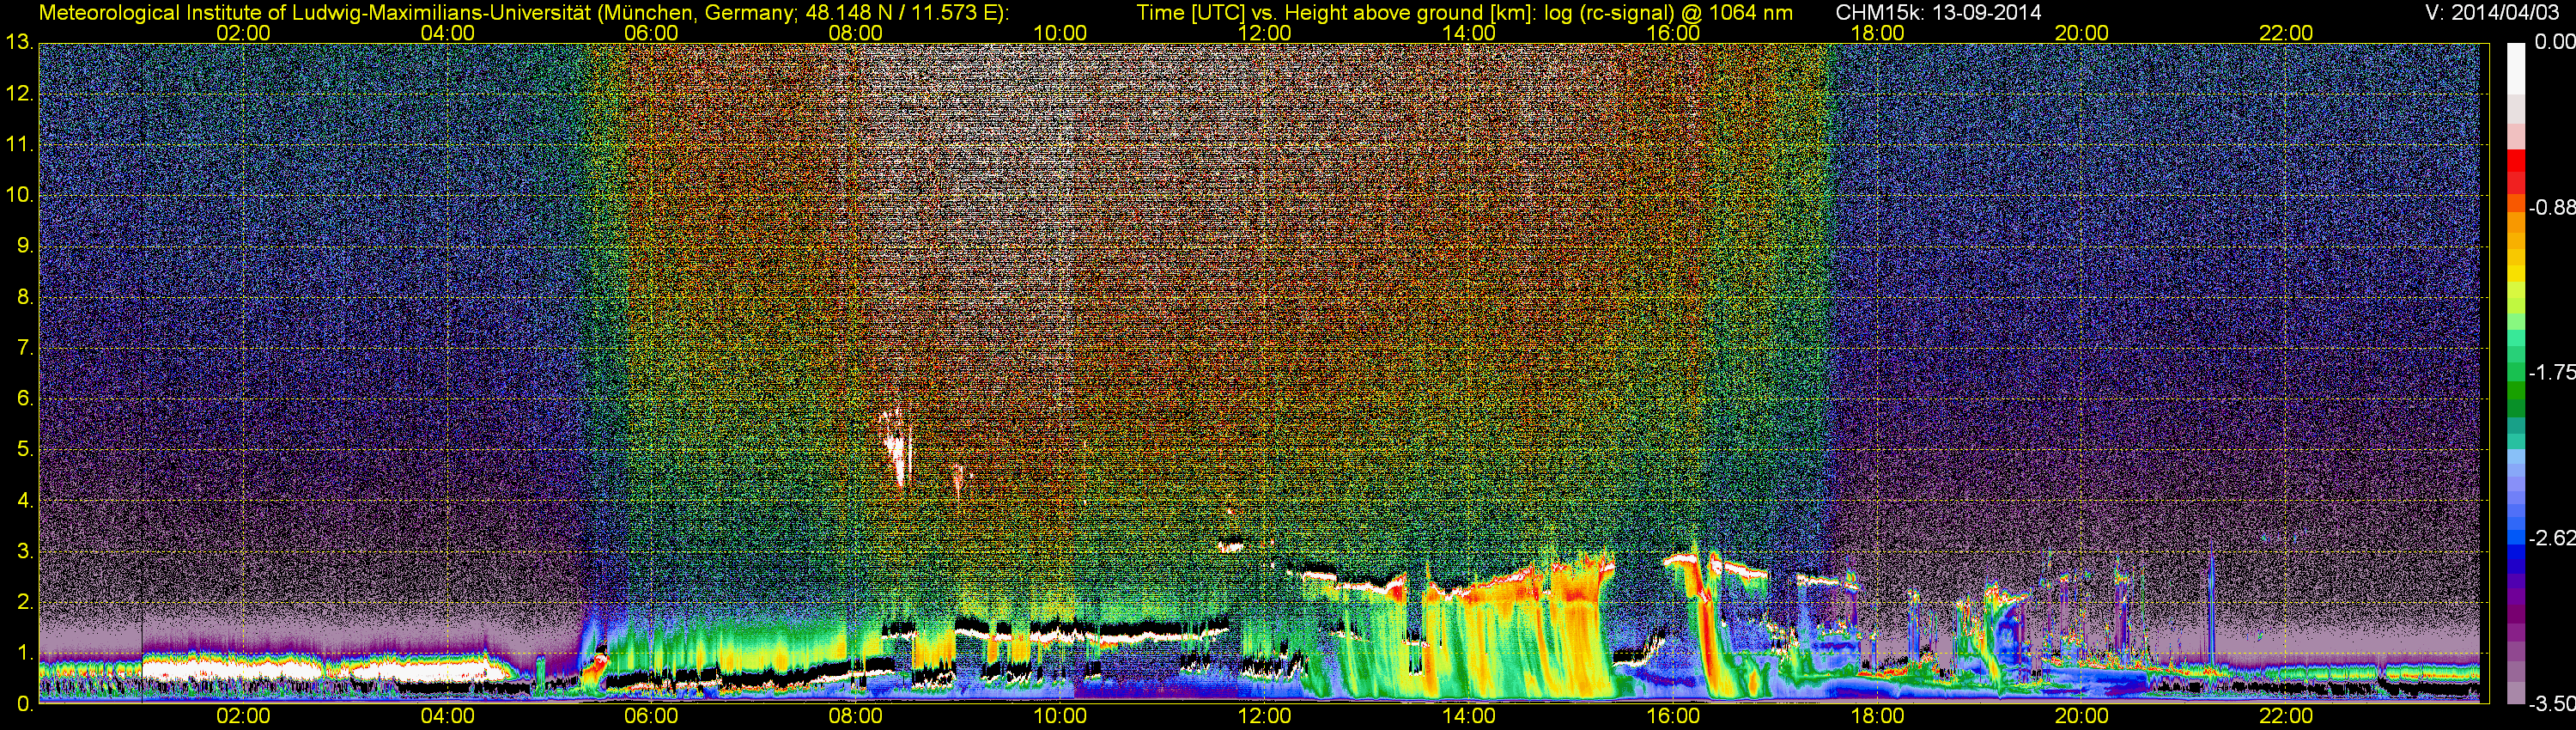Click the 14:00 tick label along the bottom axis

[1468, 716]
